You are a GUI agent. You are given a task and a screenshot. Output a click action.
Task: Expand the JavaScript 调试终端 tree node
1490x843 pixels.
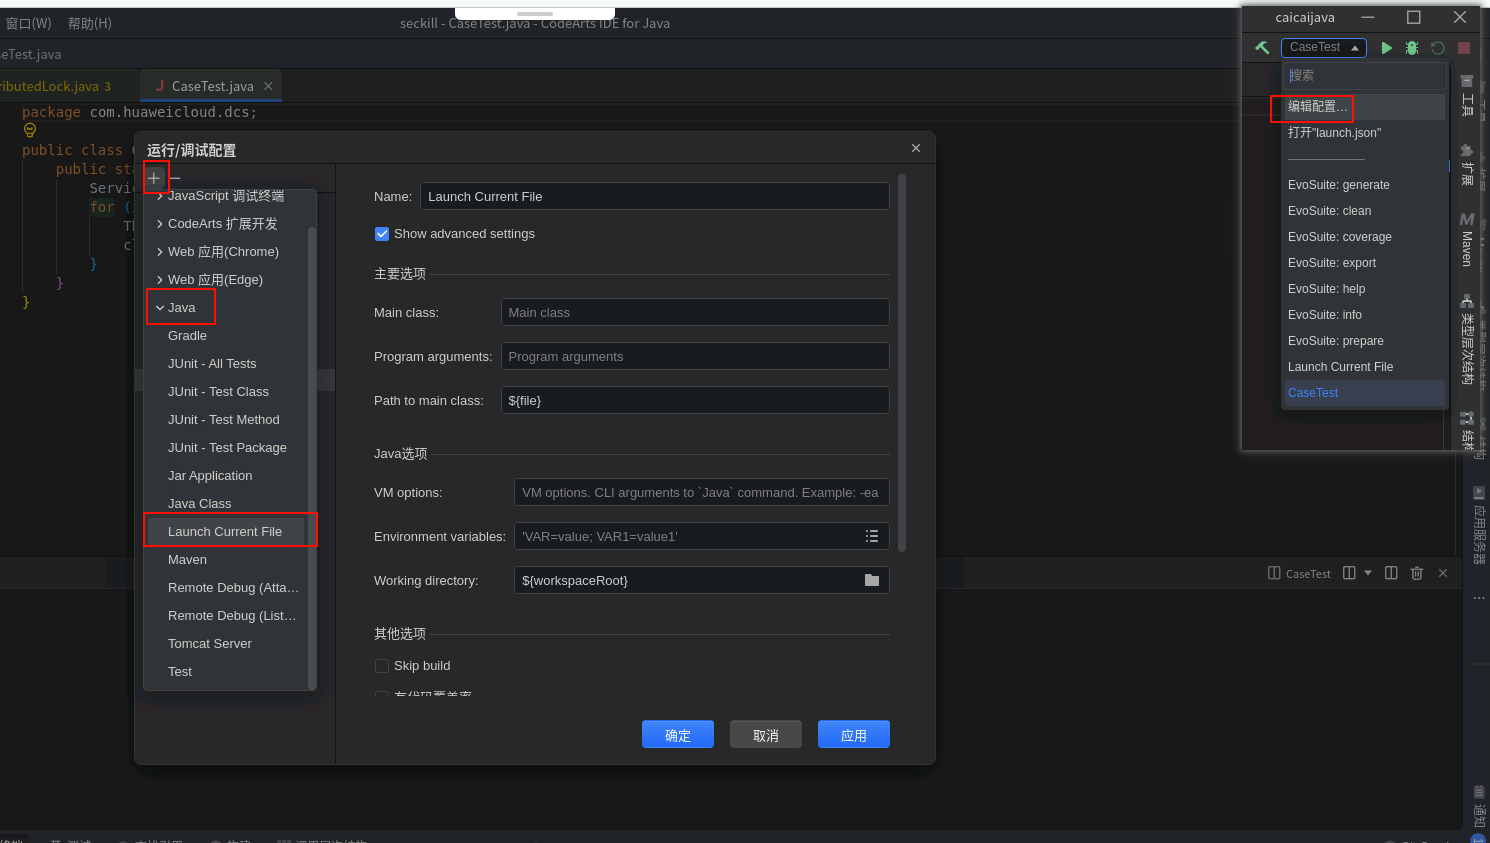coord(160,196)
